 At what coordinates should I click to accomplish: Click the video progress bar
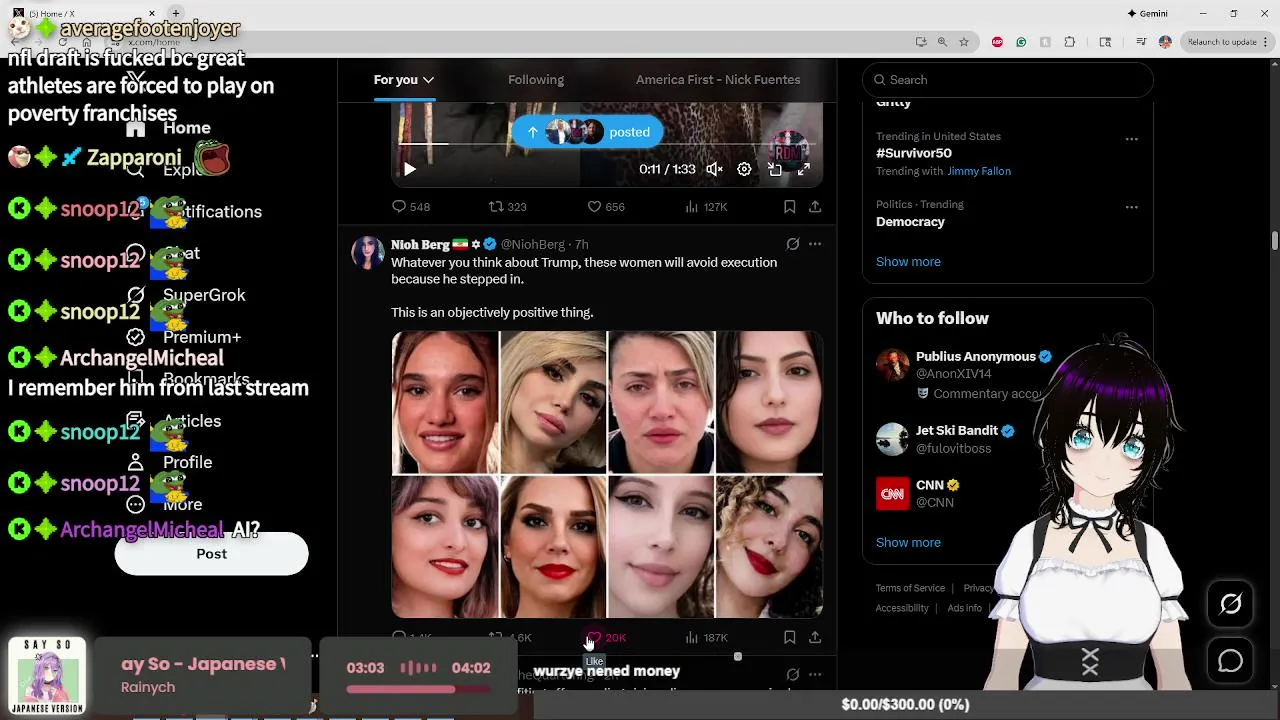607,145
